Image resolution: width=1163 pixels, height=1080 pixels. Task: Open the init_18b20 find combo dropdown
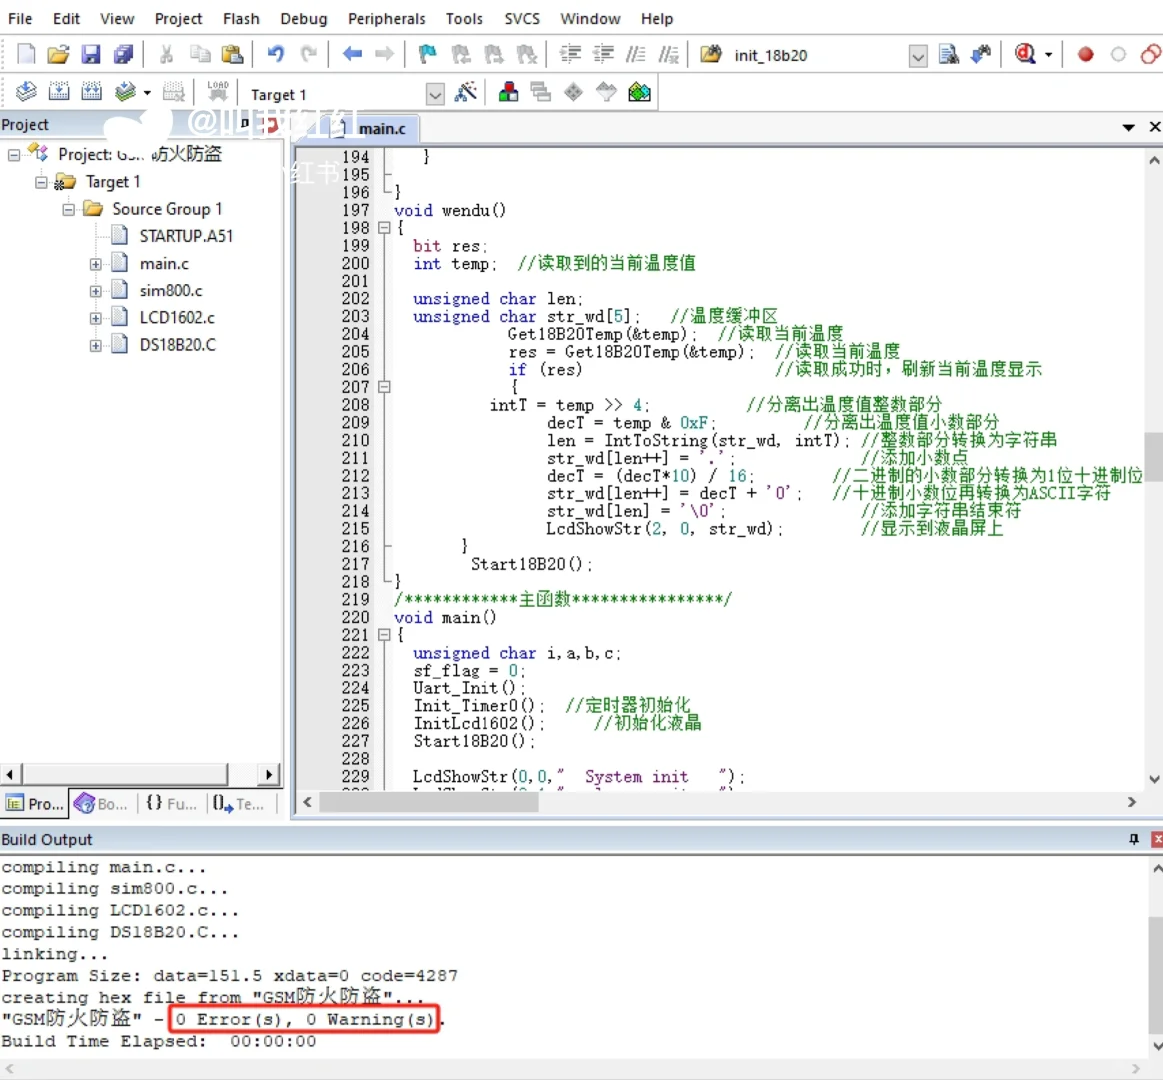918,56
